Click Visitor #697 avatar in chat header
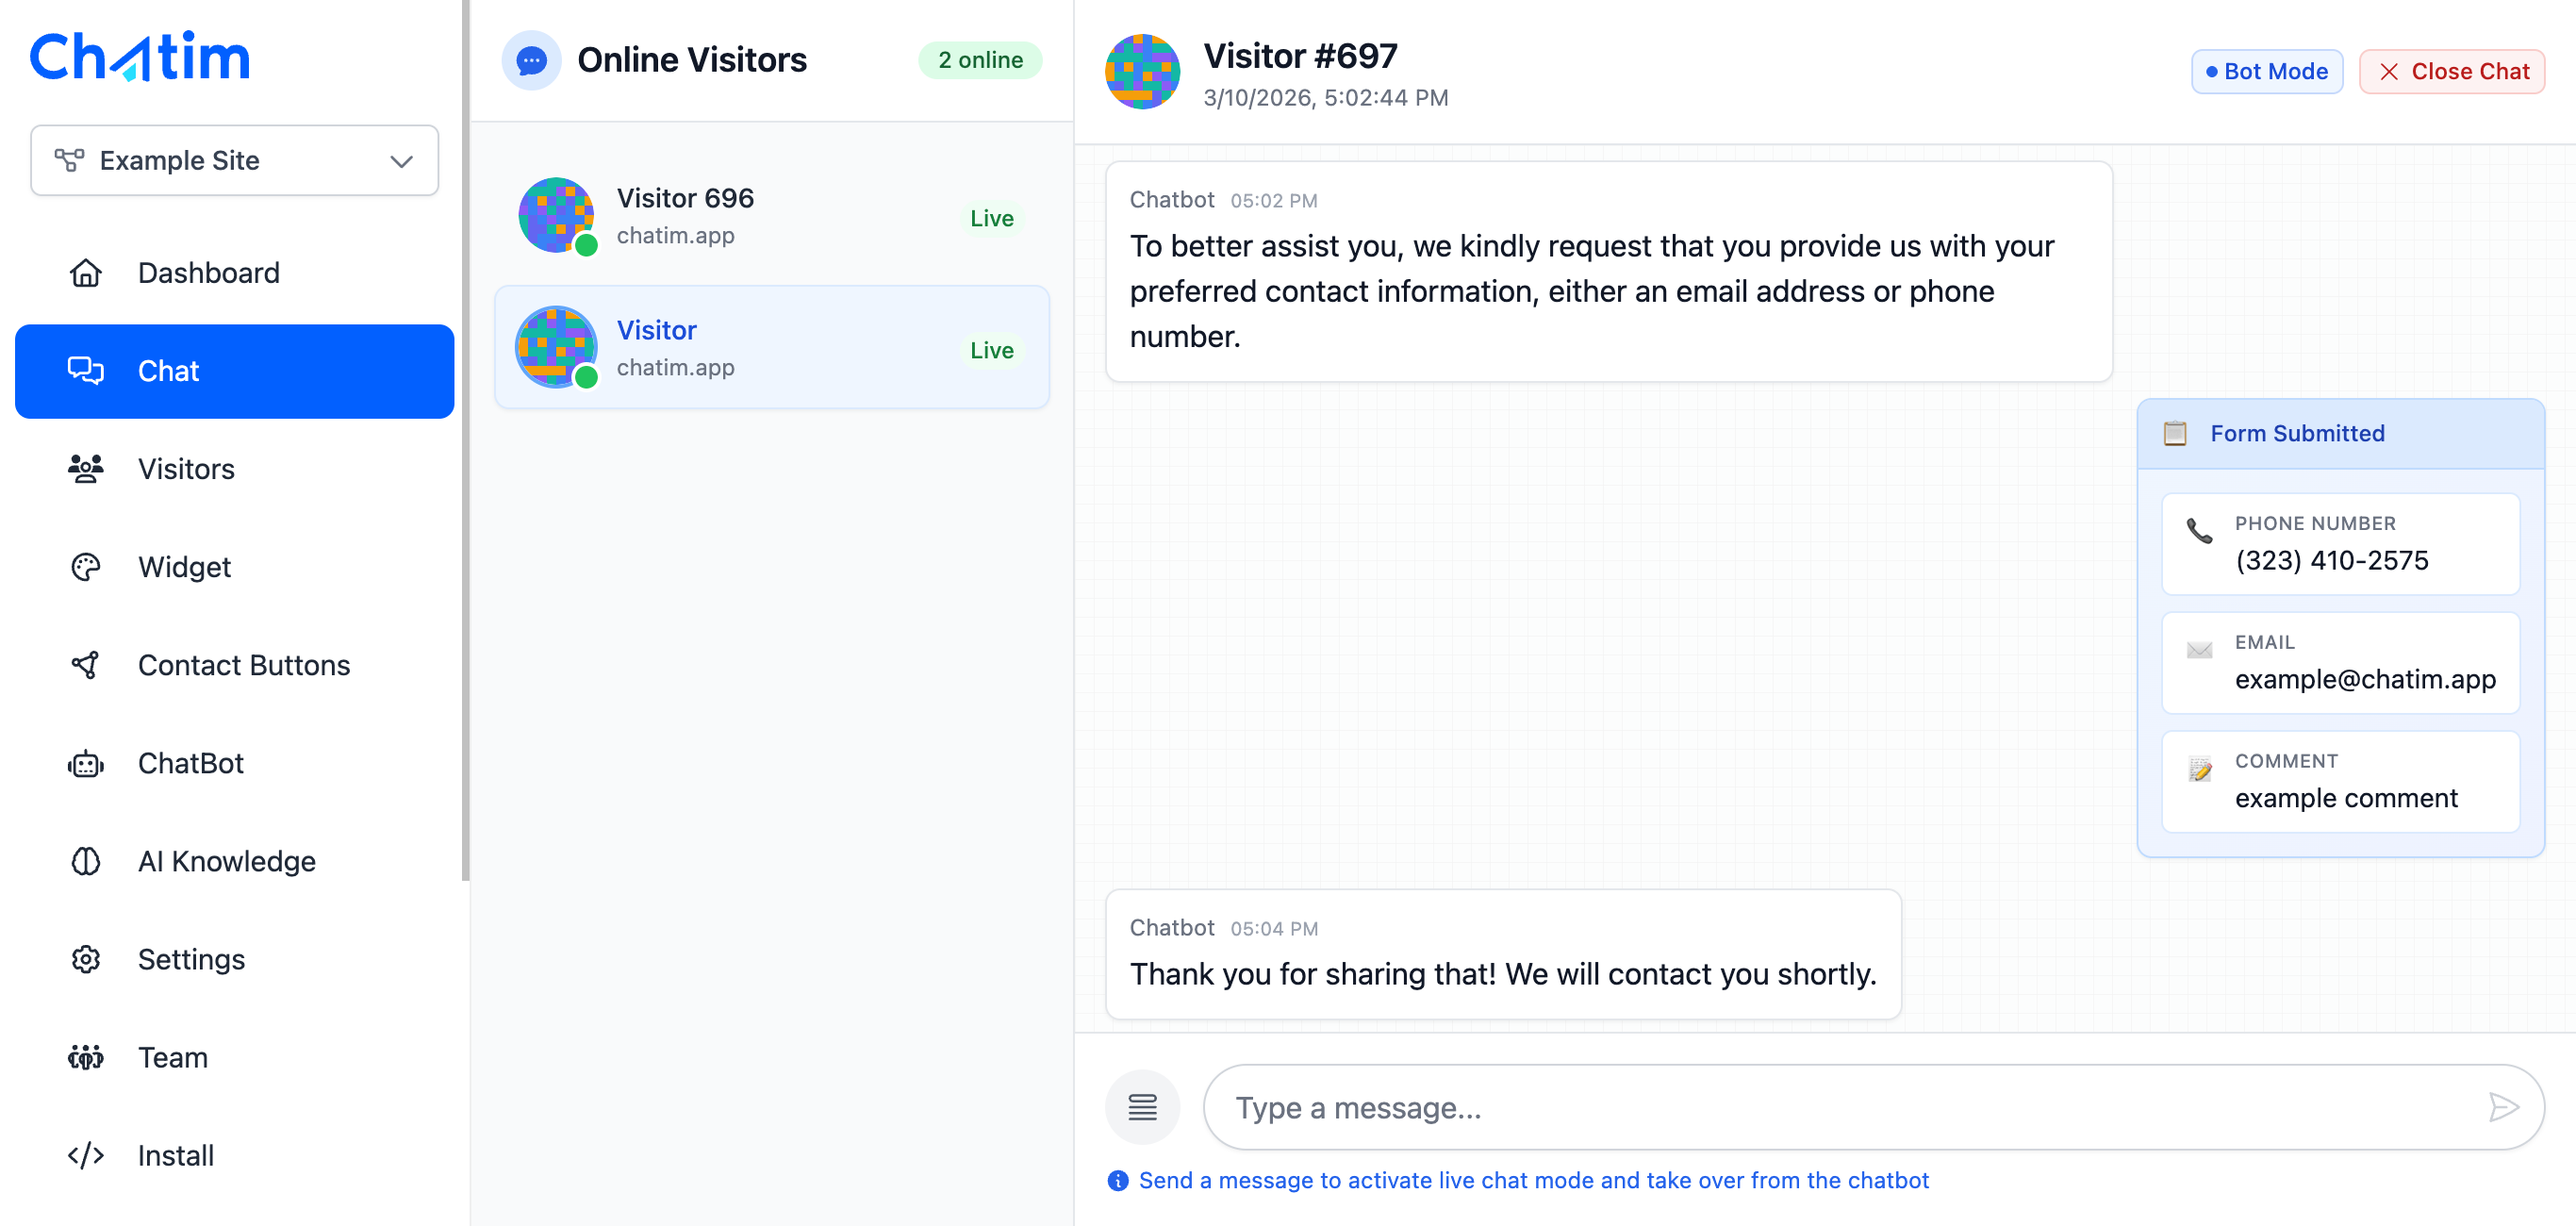The image size is (2576, 1226). click(x=1142, y=72)
